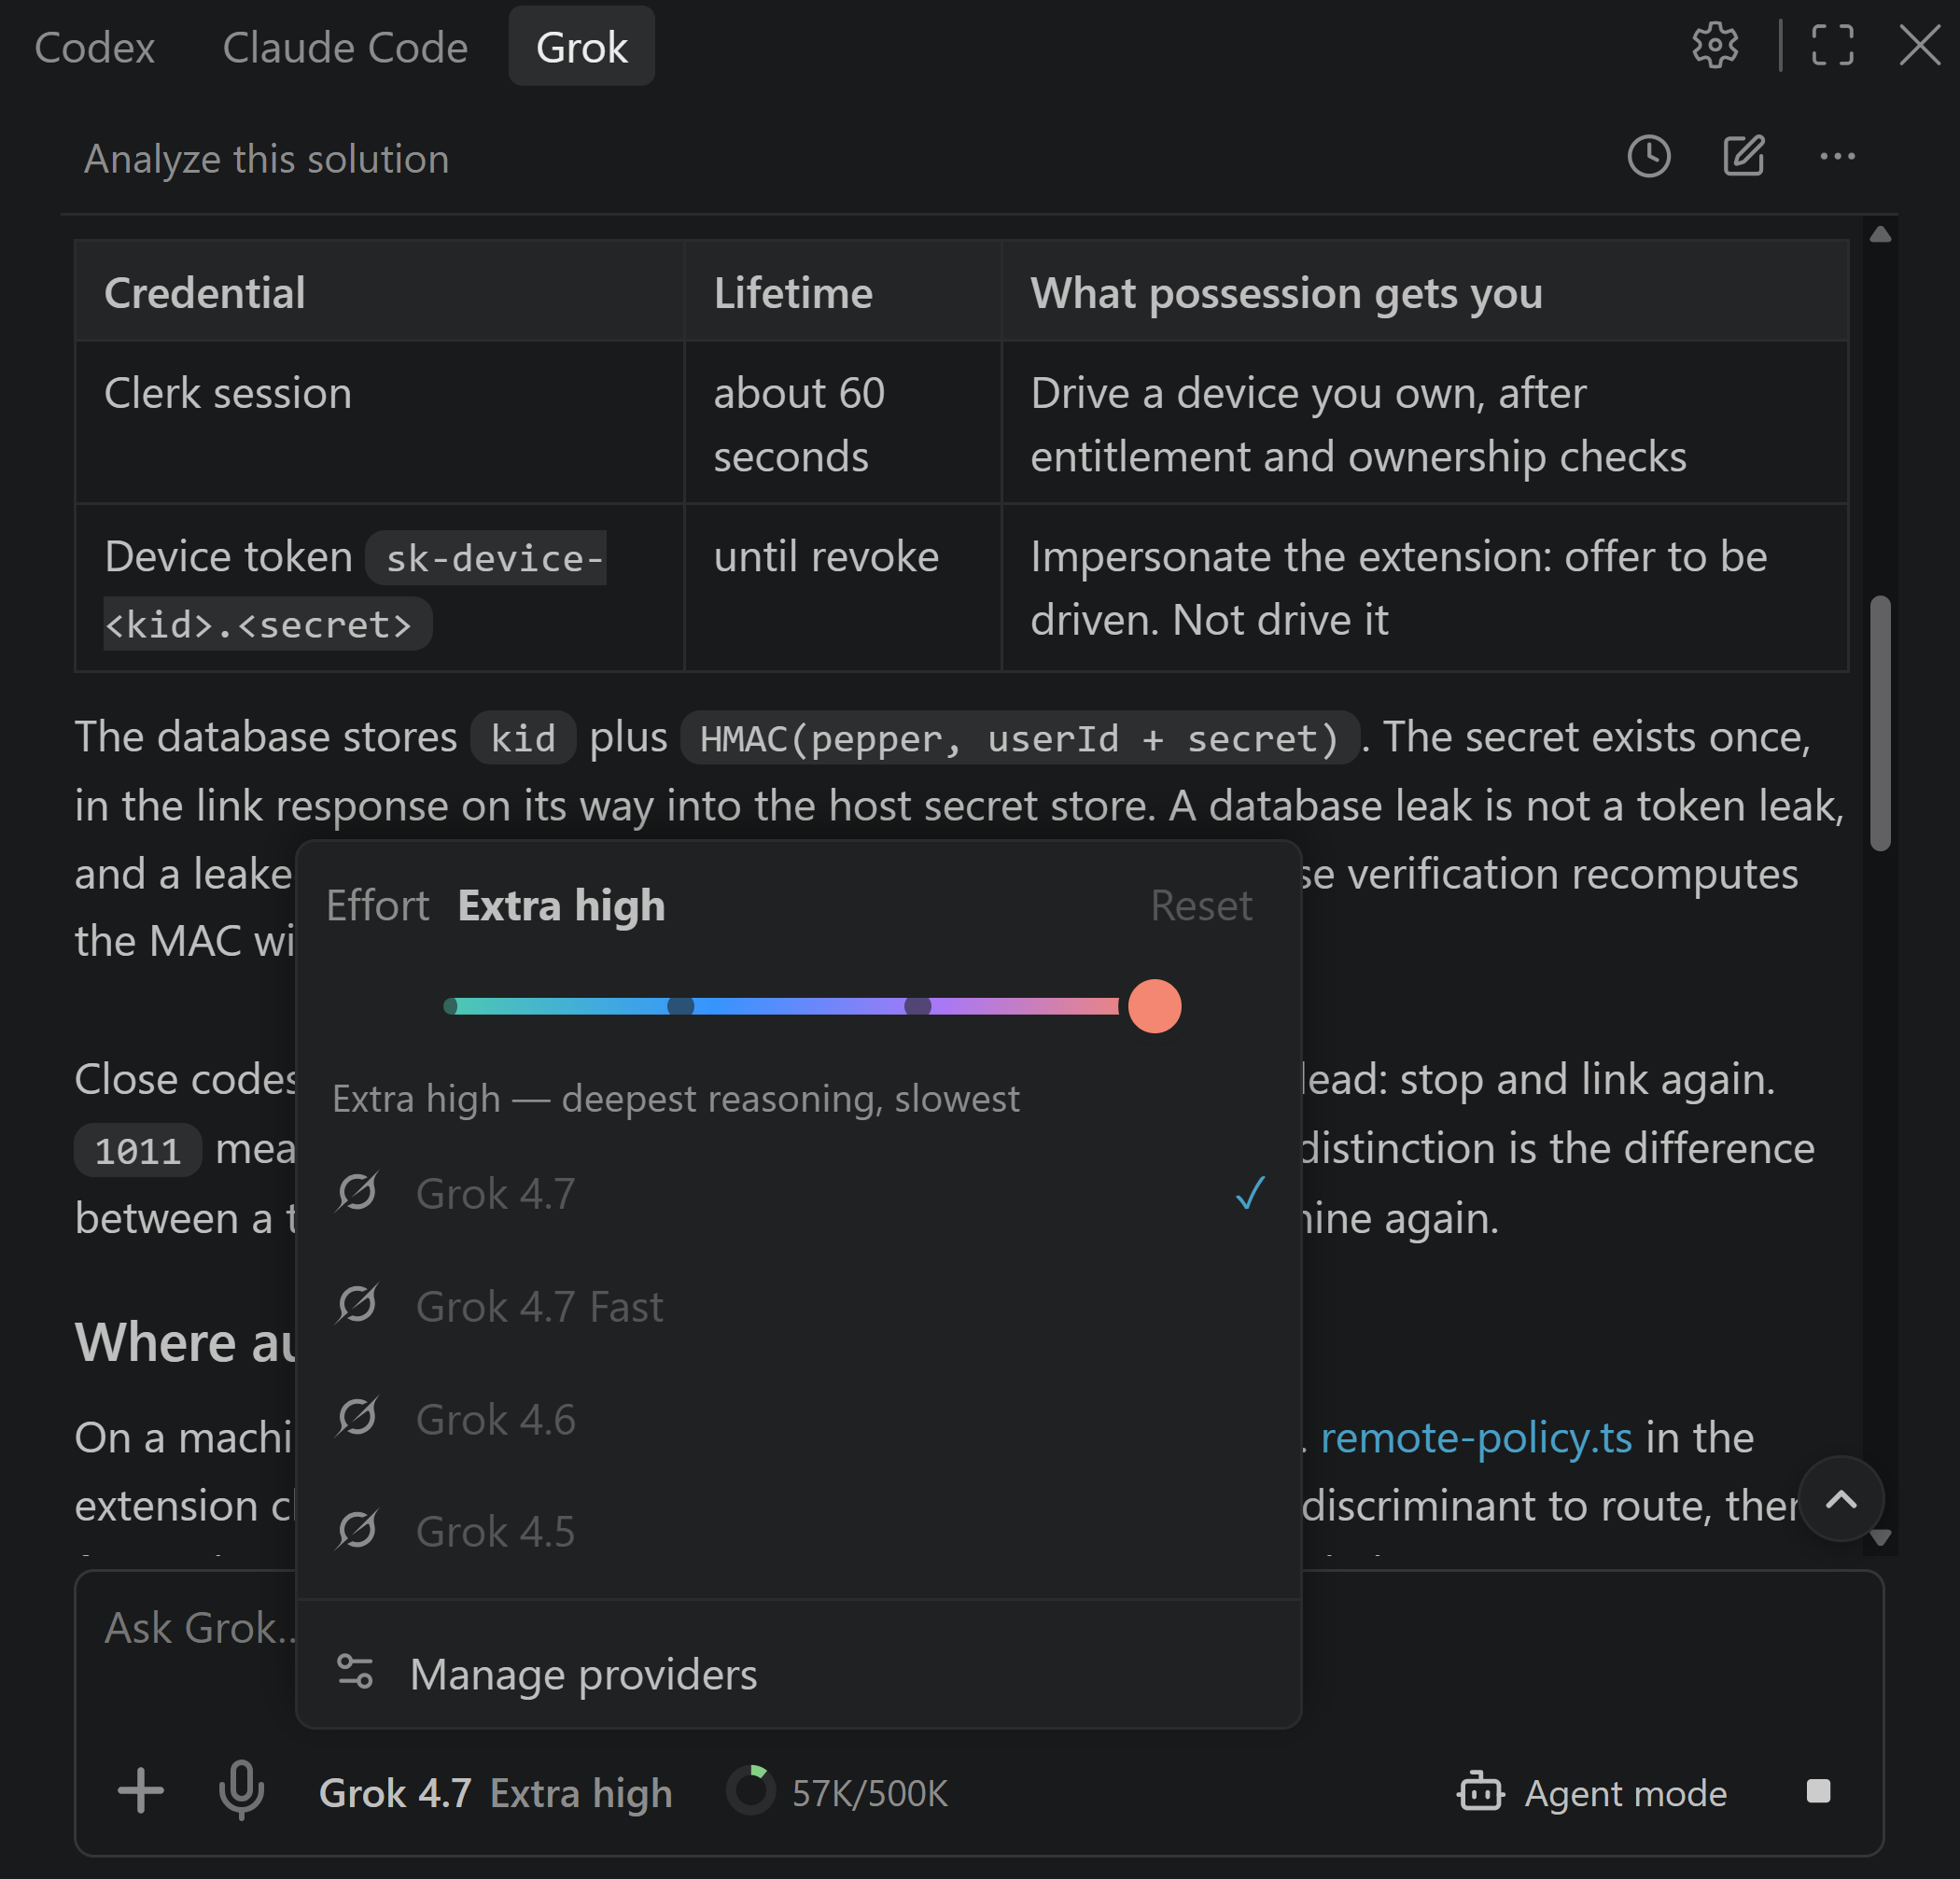Click the context usage ring indicator
The width and height of the screenshot is (1960, 1879).
click(750, 1791)
